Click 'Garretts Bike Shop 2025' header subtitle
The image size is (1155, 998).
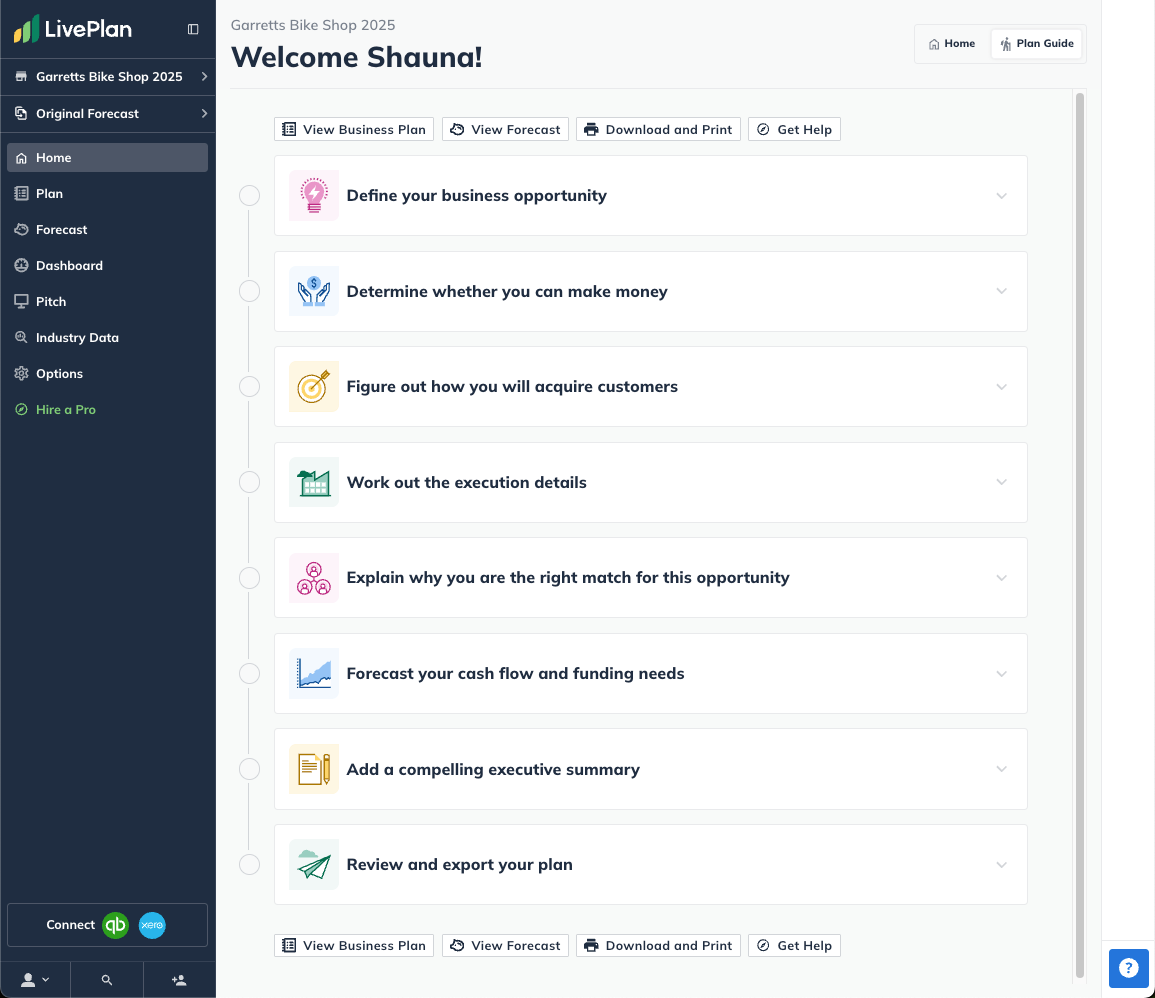313,25
